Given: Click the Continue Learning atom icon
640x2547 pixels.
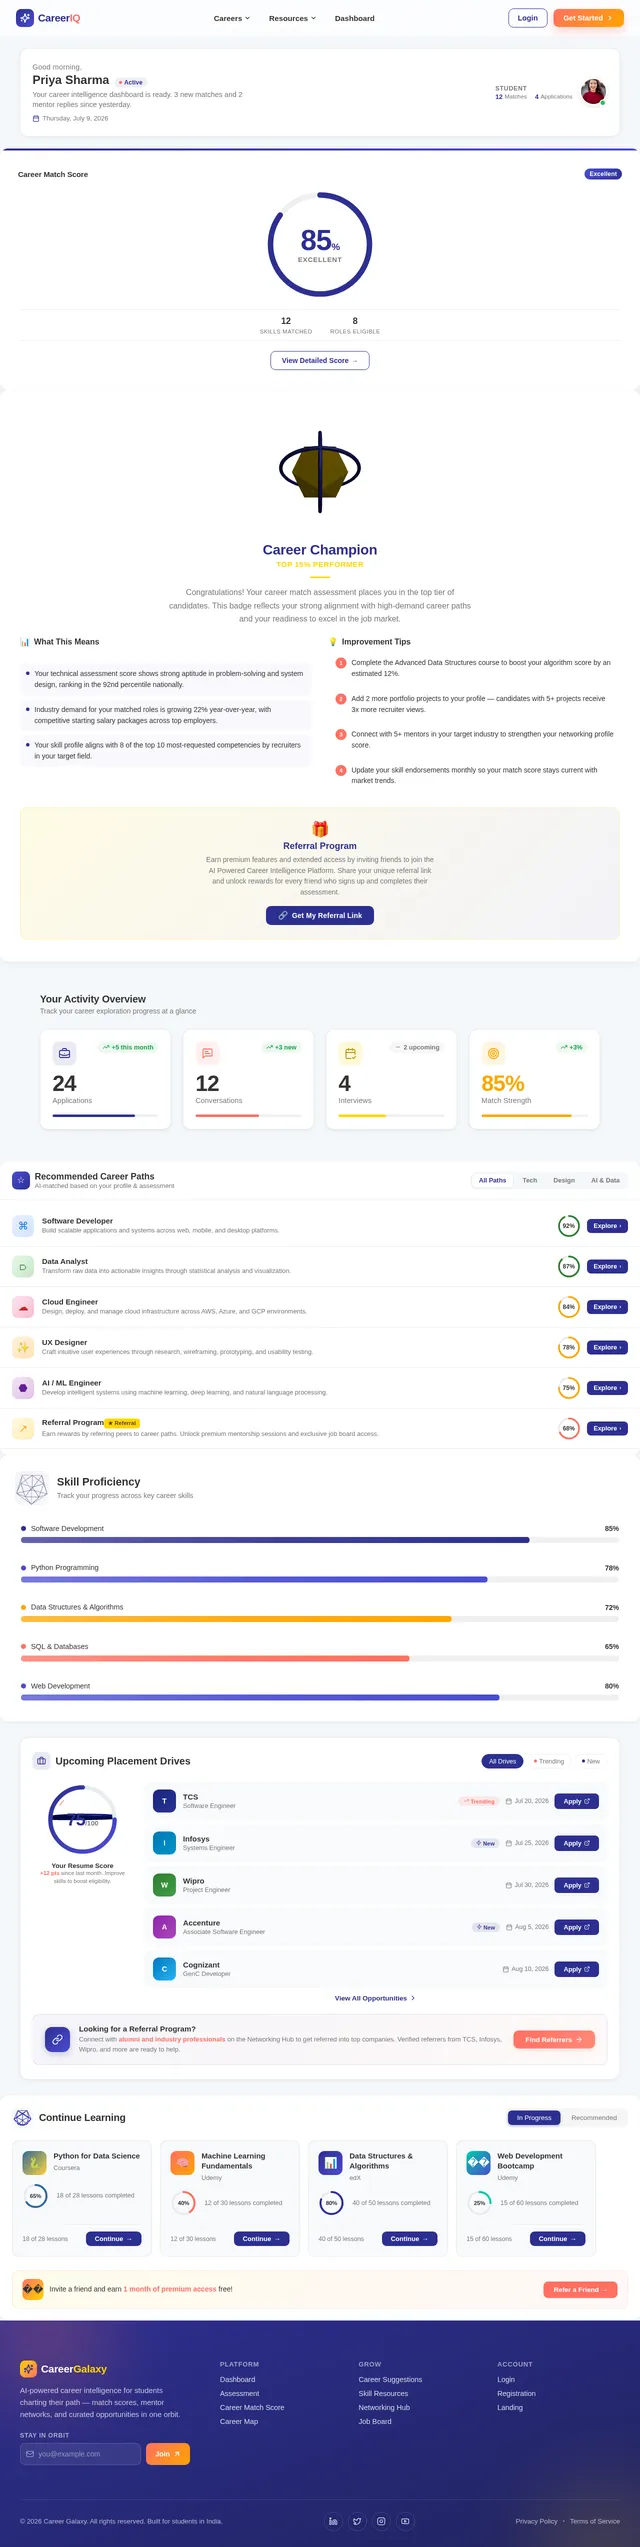Looking at the screenshot, I should coord(22,2117).
